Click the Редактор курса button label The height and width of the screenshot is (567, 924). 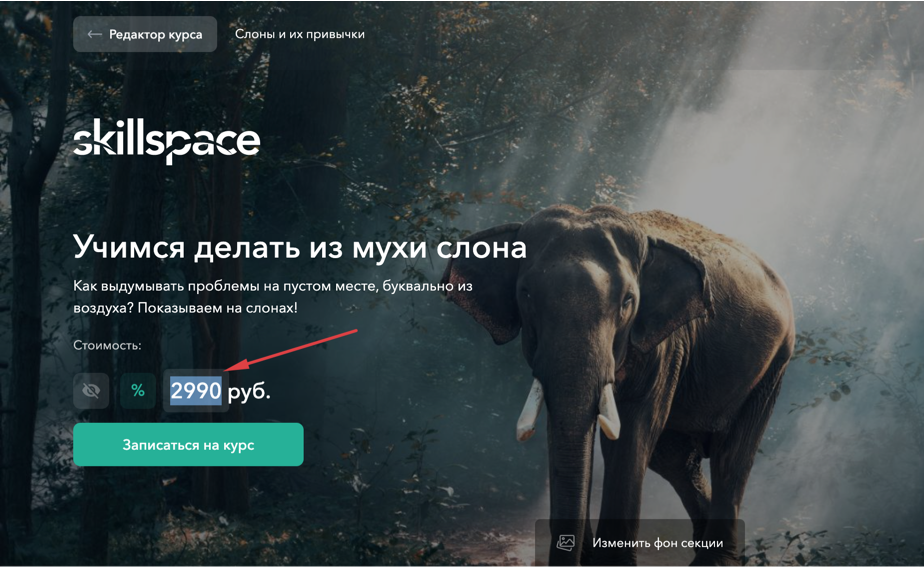156,35
